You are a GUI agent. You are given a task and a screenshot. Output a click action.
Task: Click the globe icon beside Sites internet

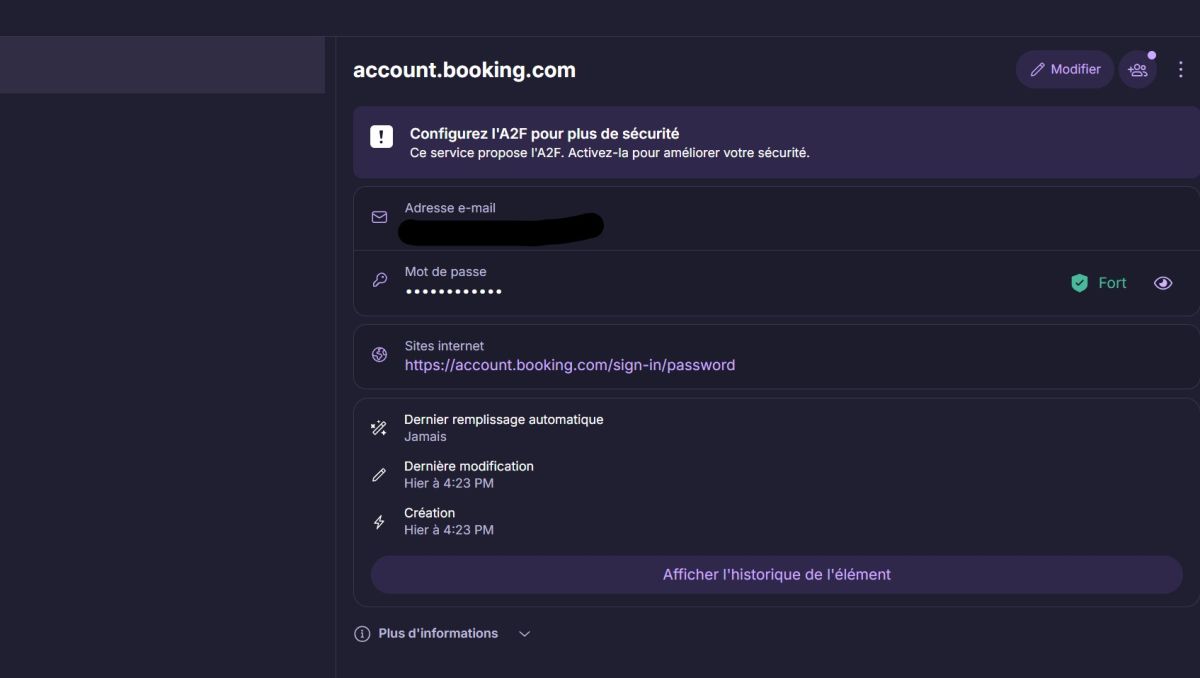coord(379,355)
